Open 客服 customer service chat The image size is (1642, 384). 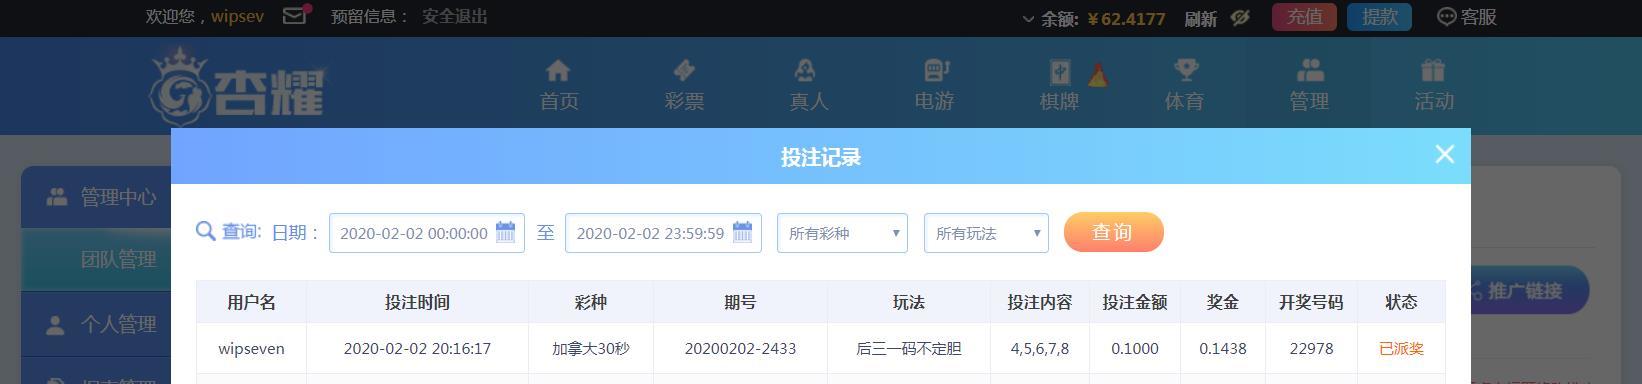1466,17
